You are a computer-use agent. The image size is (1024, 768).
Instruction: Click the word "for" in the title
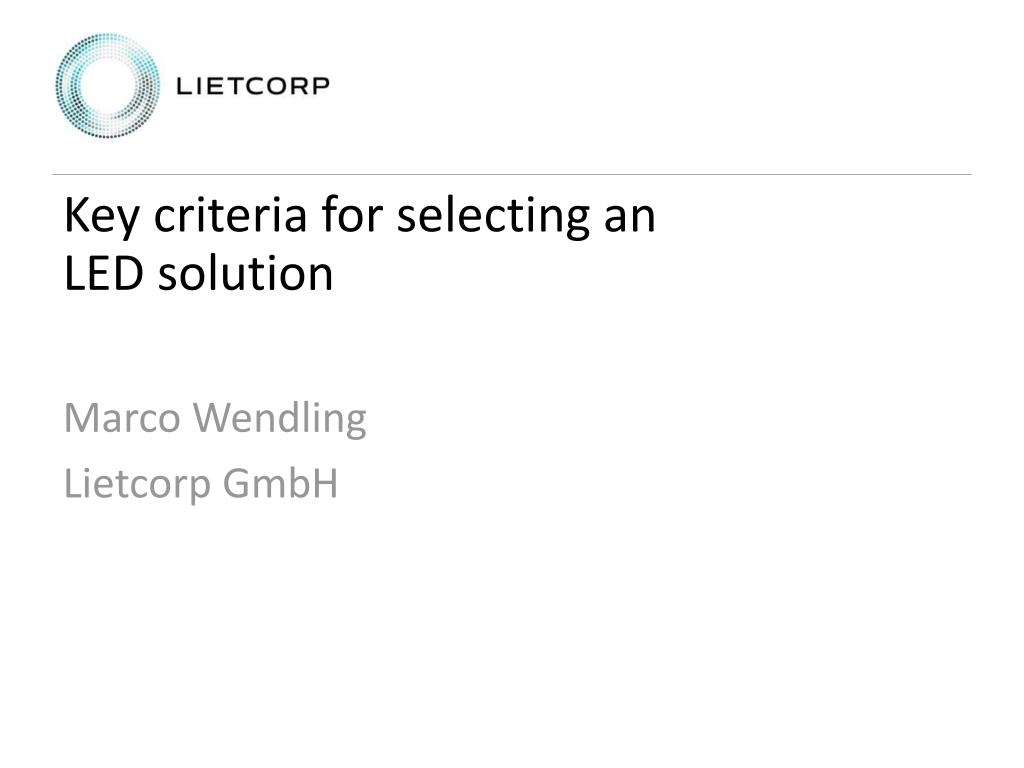click(x=352, y=214)
